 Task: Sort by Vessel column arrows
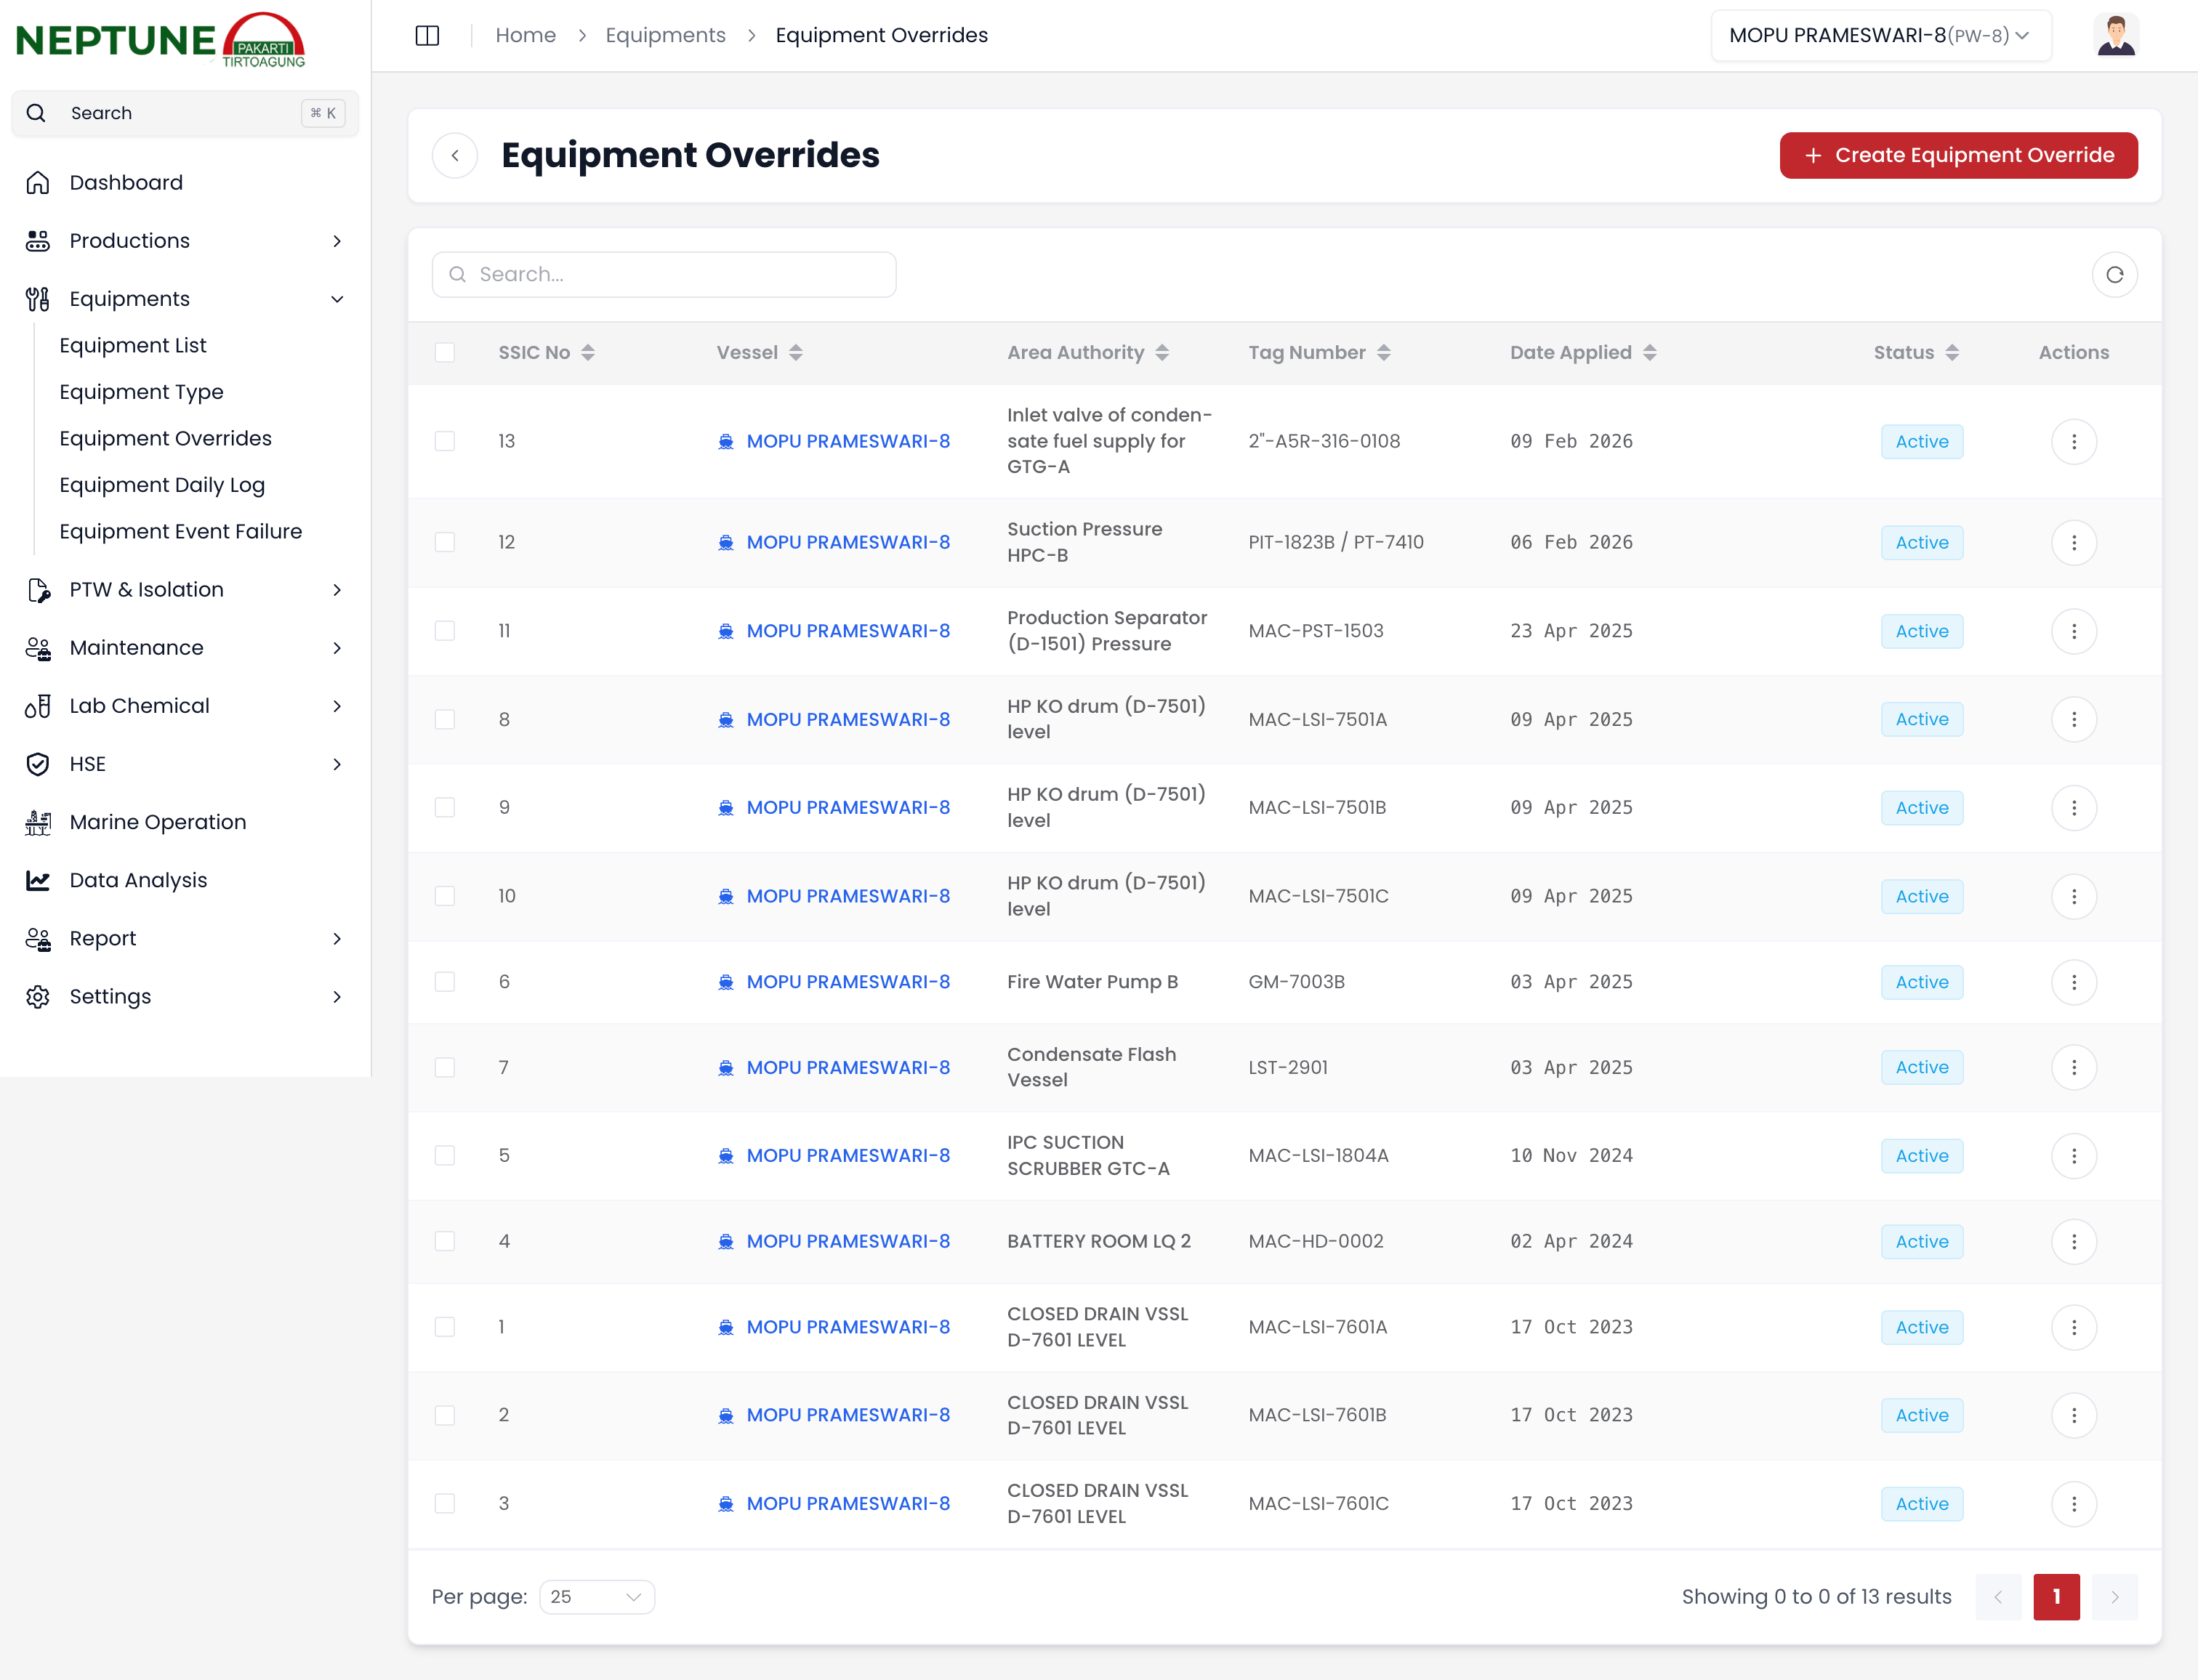pyautogui.click(x=796, y=353)
